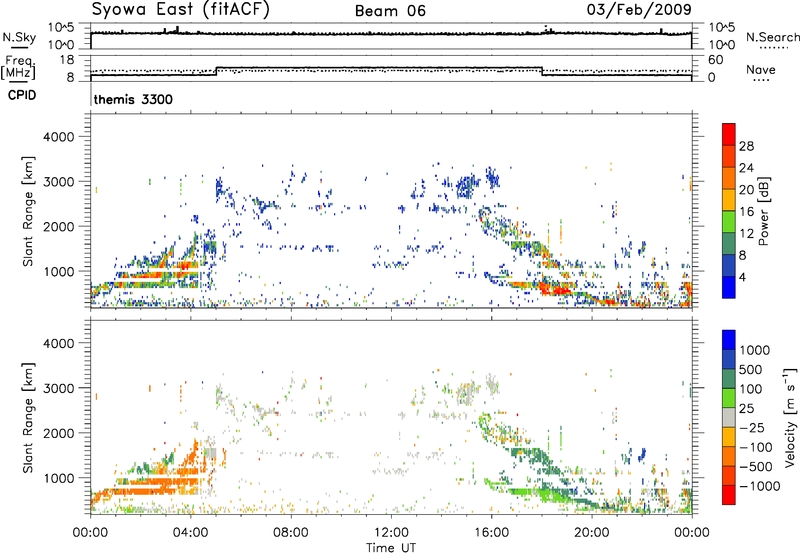Viewport: 800px width, 554px height.
Task: Click the 'Slant Range [km]' label of velocity panel
Action: 28,417
